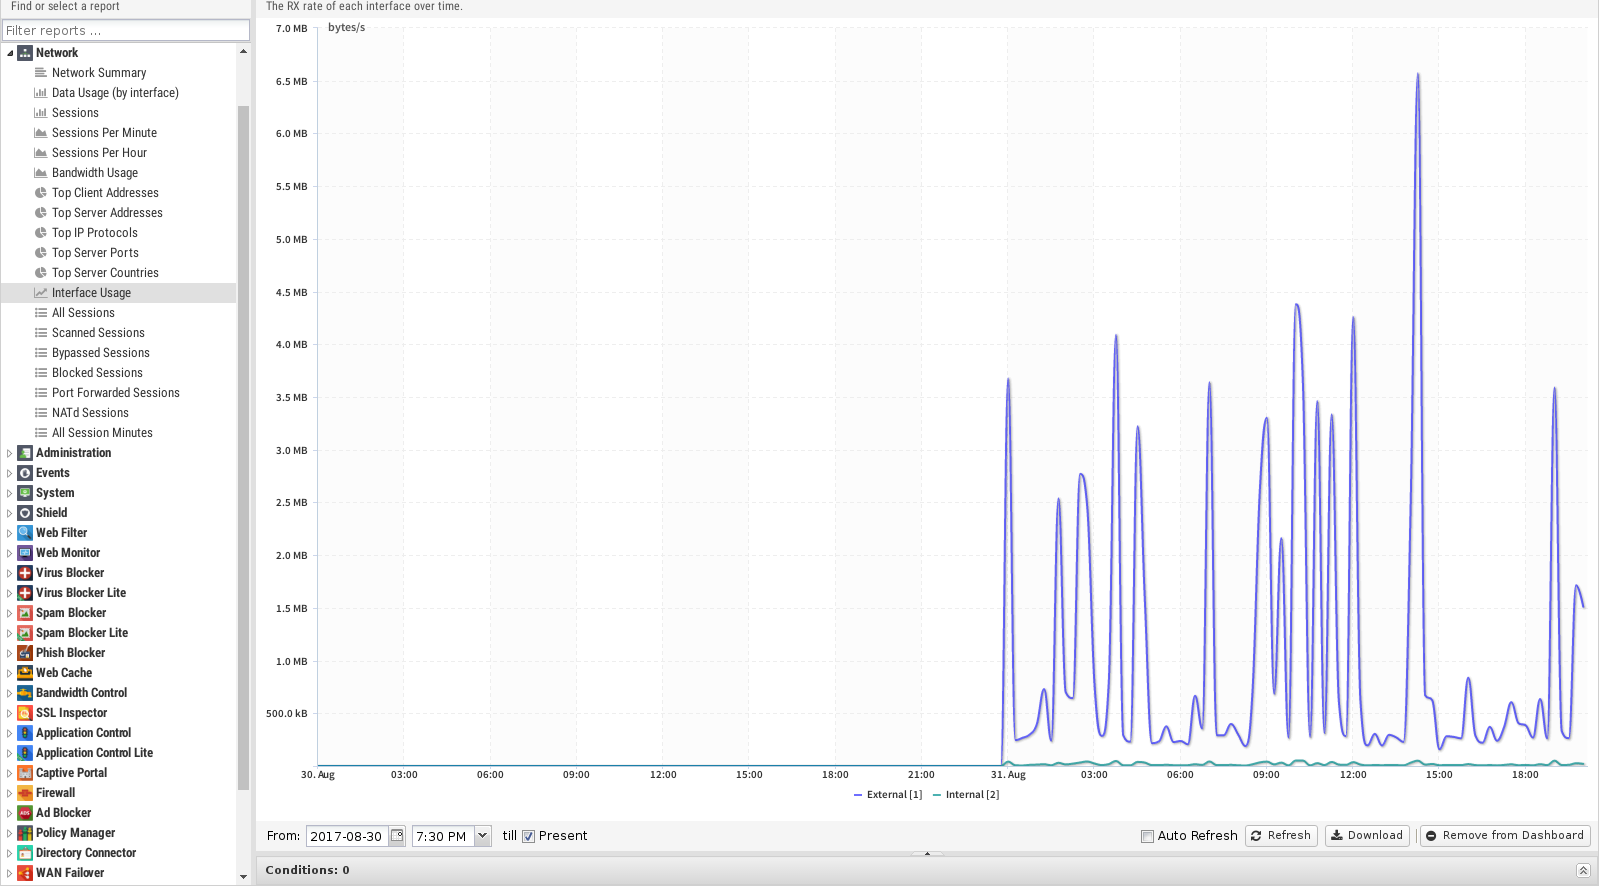This screenshot has width=1599, height=886.
Task: Click the Events category icon
Action: (25, 473)
